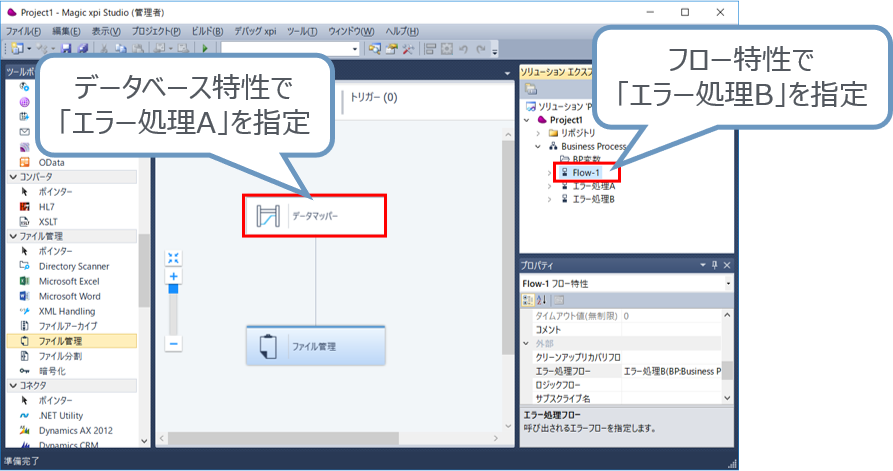Pick the XML Handling toolbox component
This screenshot has height=471, width=893.
[x=66, y=311]
